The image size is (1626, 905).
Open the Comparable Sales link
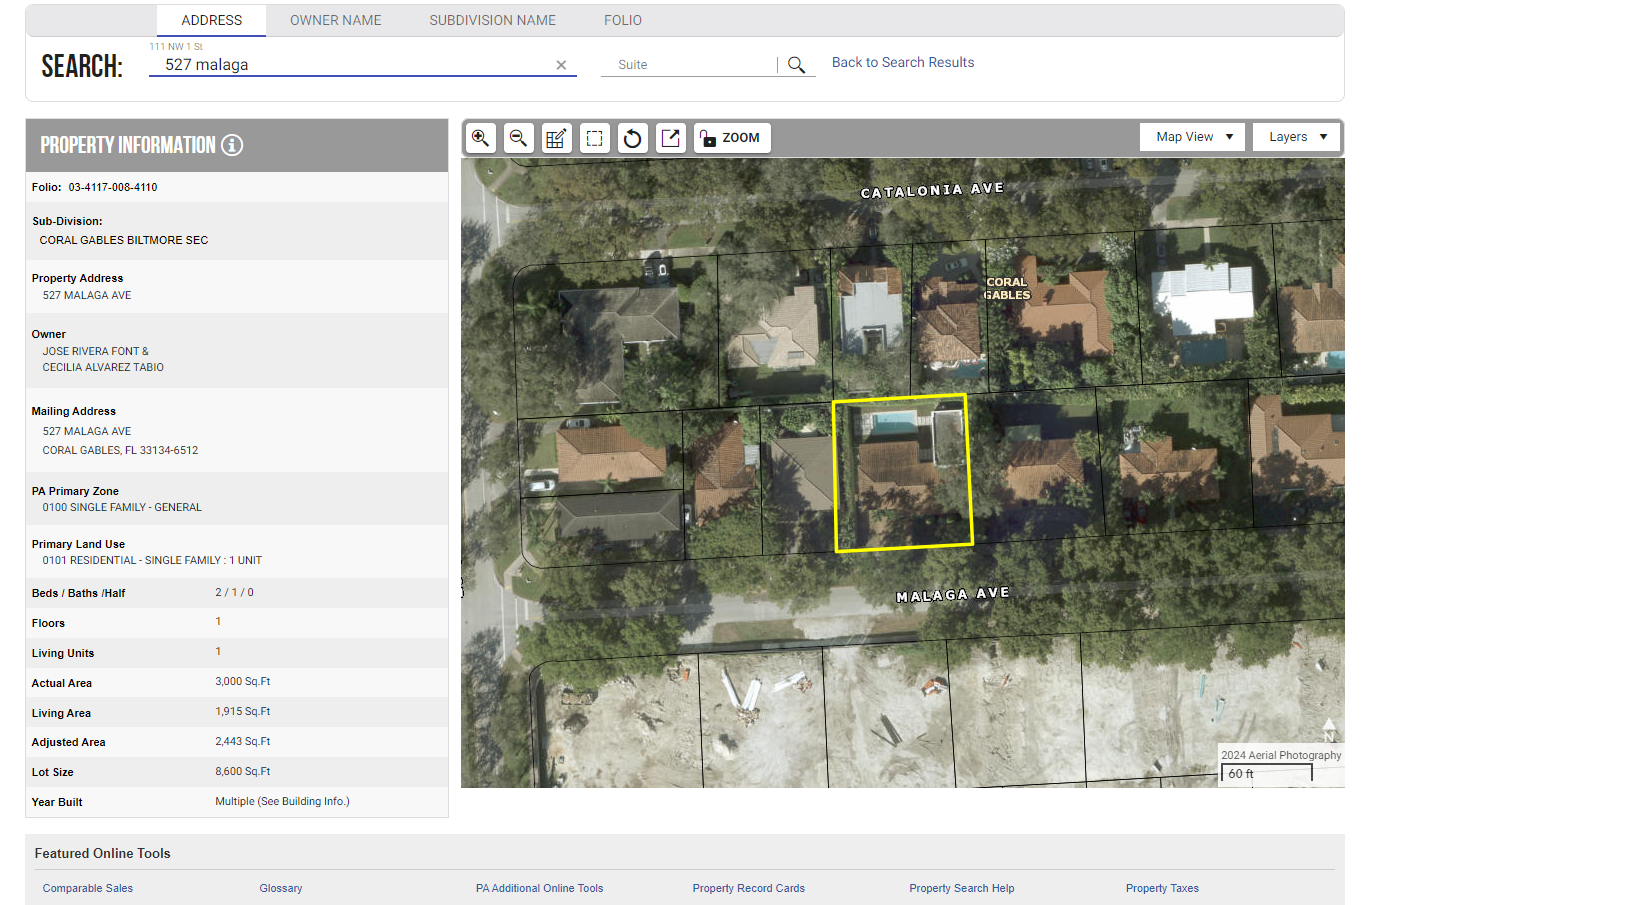click(88, 888)
